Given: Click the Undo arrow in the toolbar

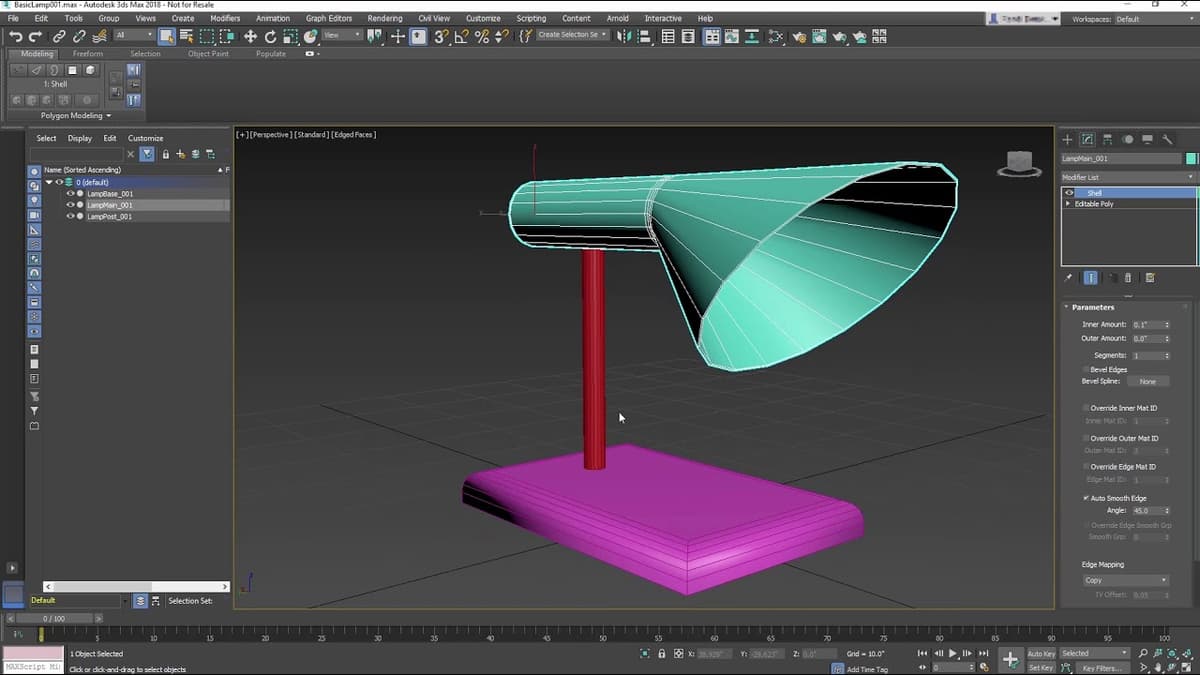Looking at the screenshot, I should (15, 36).
